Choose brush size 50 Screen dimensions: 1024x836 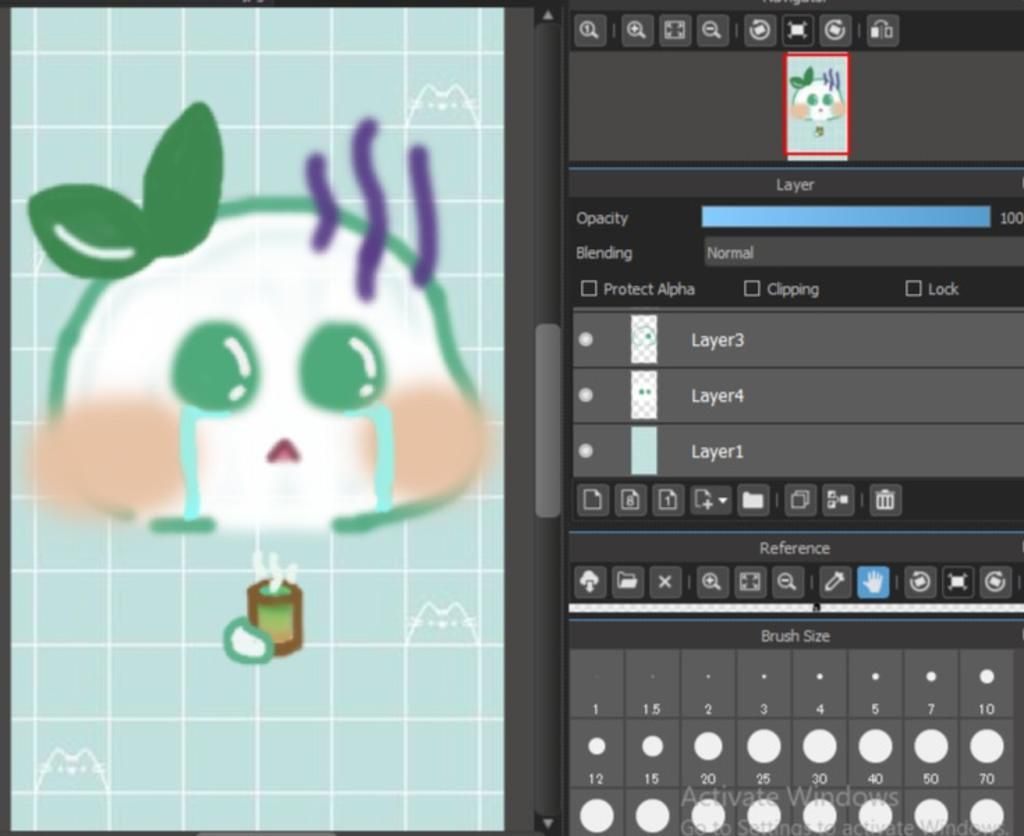[x=931, y=755]
